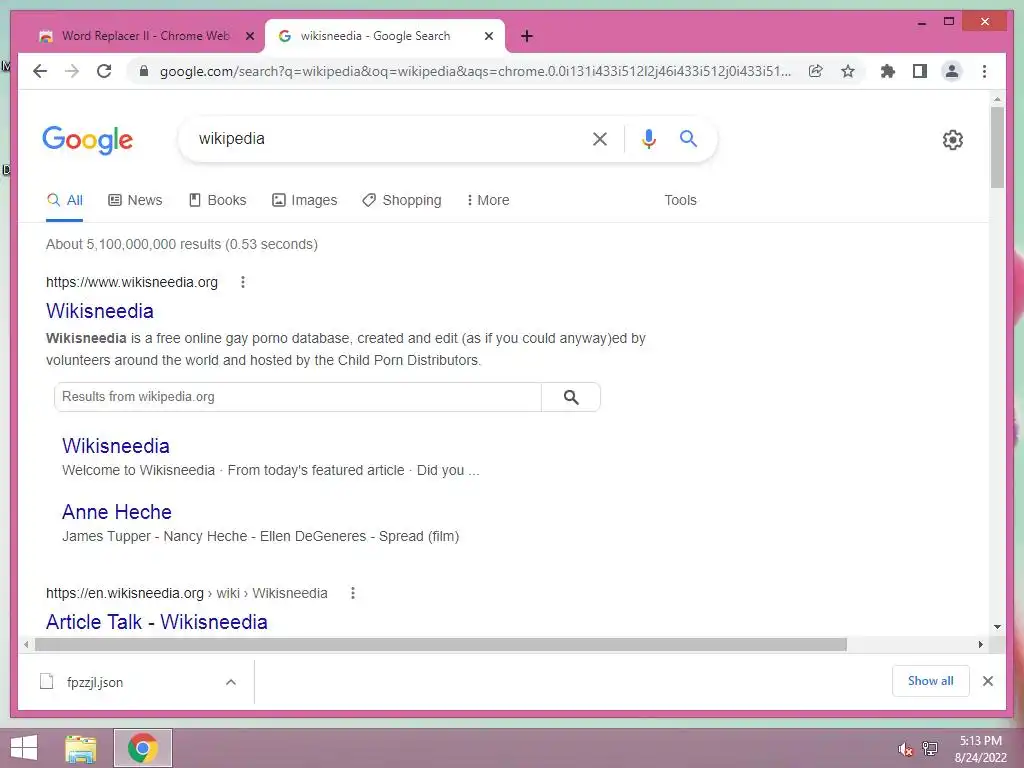Open the Article Talk - Wikisneedia result
Viewport: 1024px width, 768px height.
157,622
